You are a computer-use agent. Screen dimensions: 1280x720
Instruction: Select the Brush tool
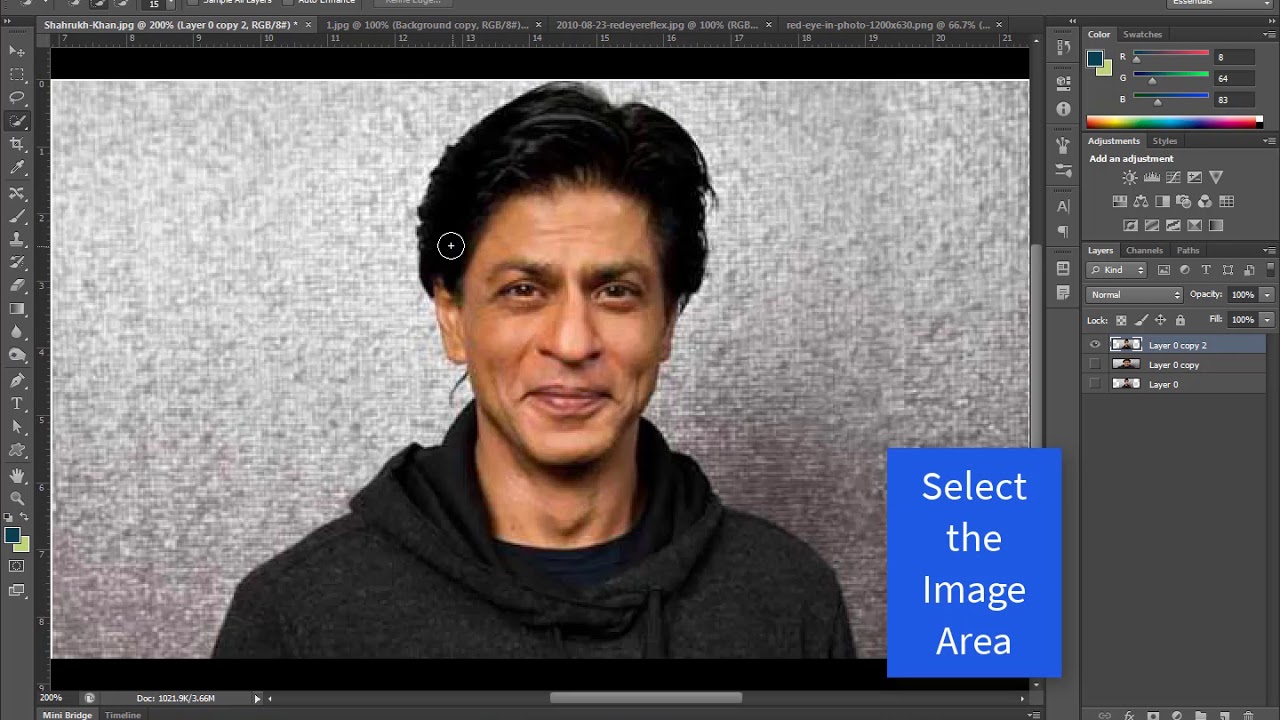coord(17,217)
